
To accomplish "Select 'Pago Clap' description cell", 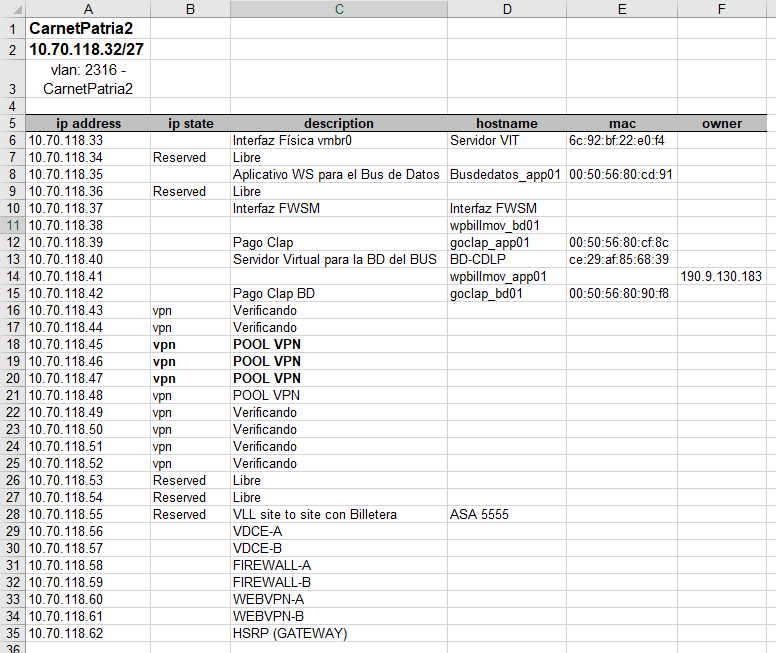I will tap(339, 243).
